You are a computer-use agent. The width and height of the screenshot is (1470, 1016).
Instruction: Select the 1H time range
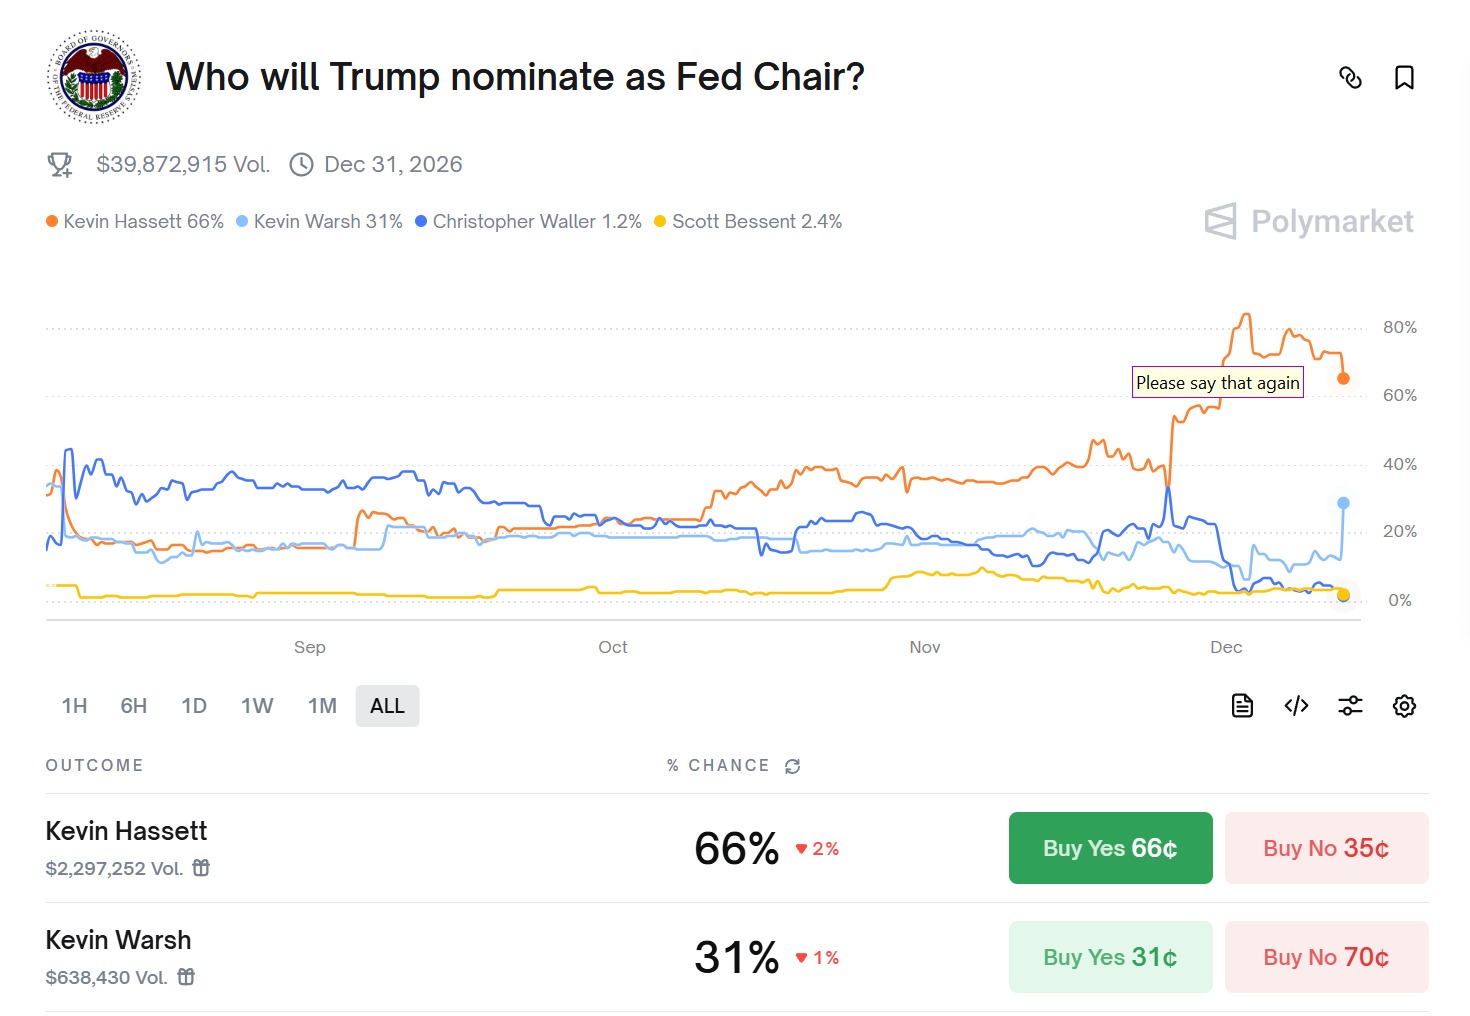click(x=74, y=706)
